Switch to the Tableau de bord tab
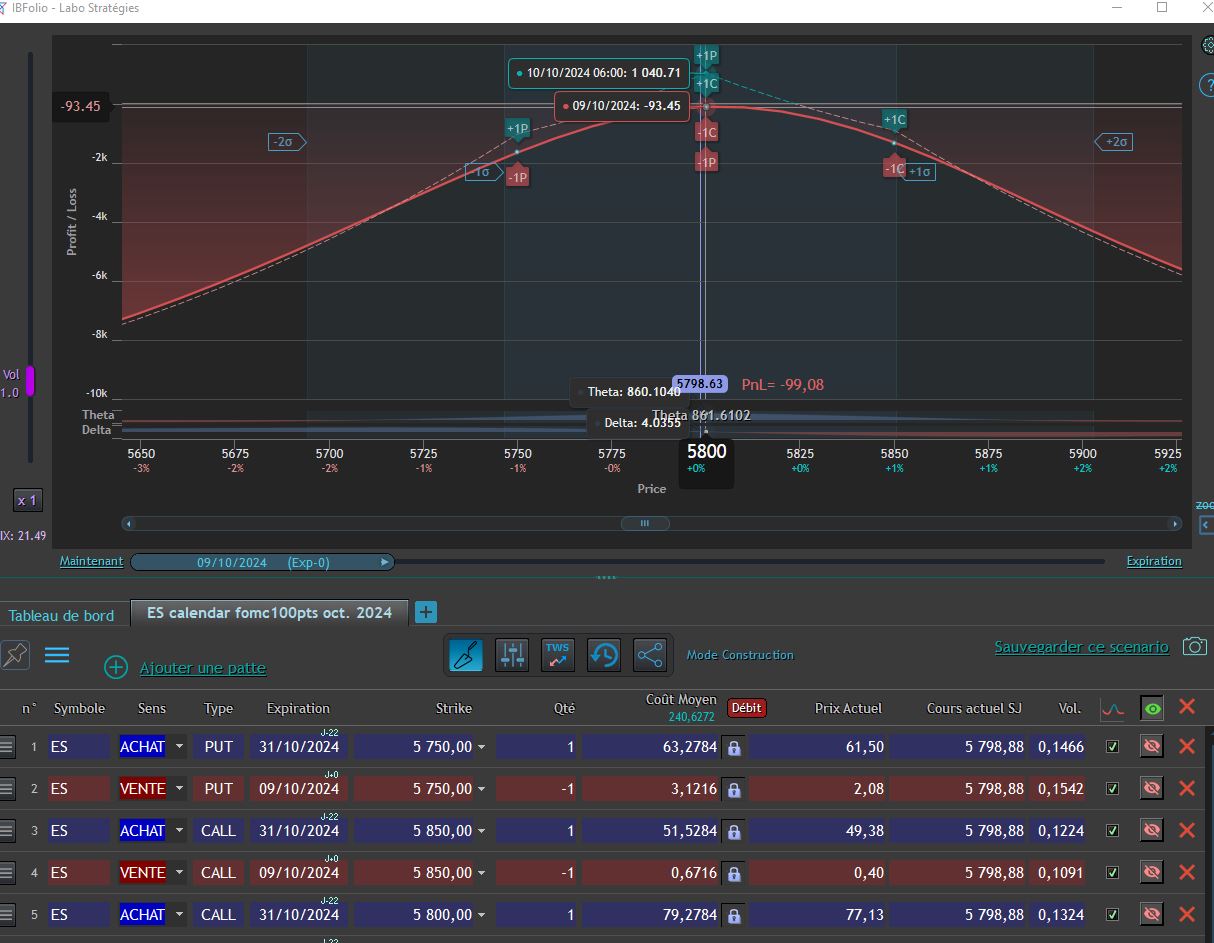 click(62, 615)
